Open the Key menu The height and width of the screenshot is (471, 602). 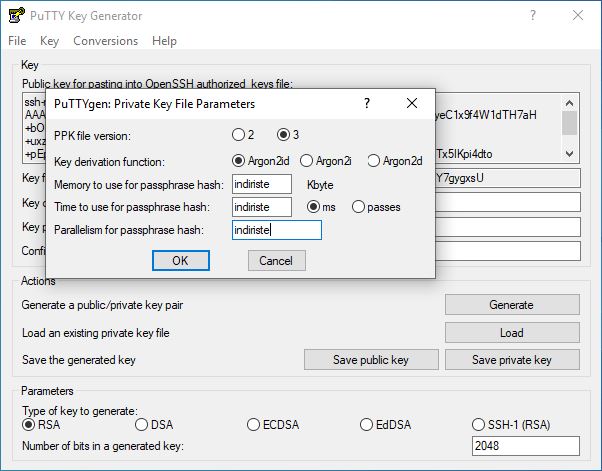(x=50, y=41)
